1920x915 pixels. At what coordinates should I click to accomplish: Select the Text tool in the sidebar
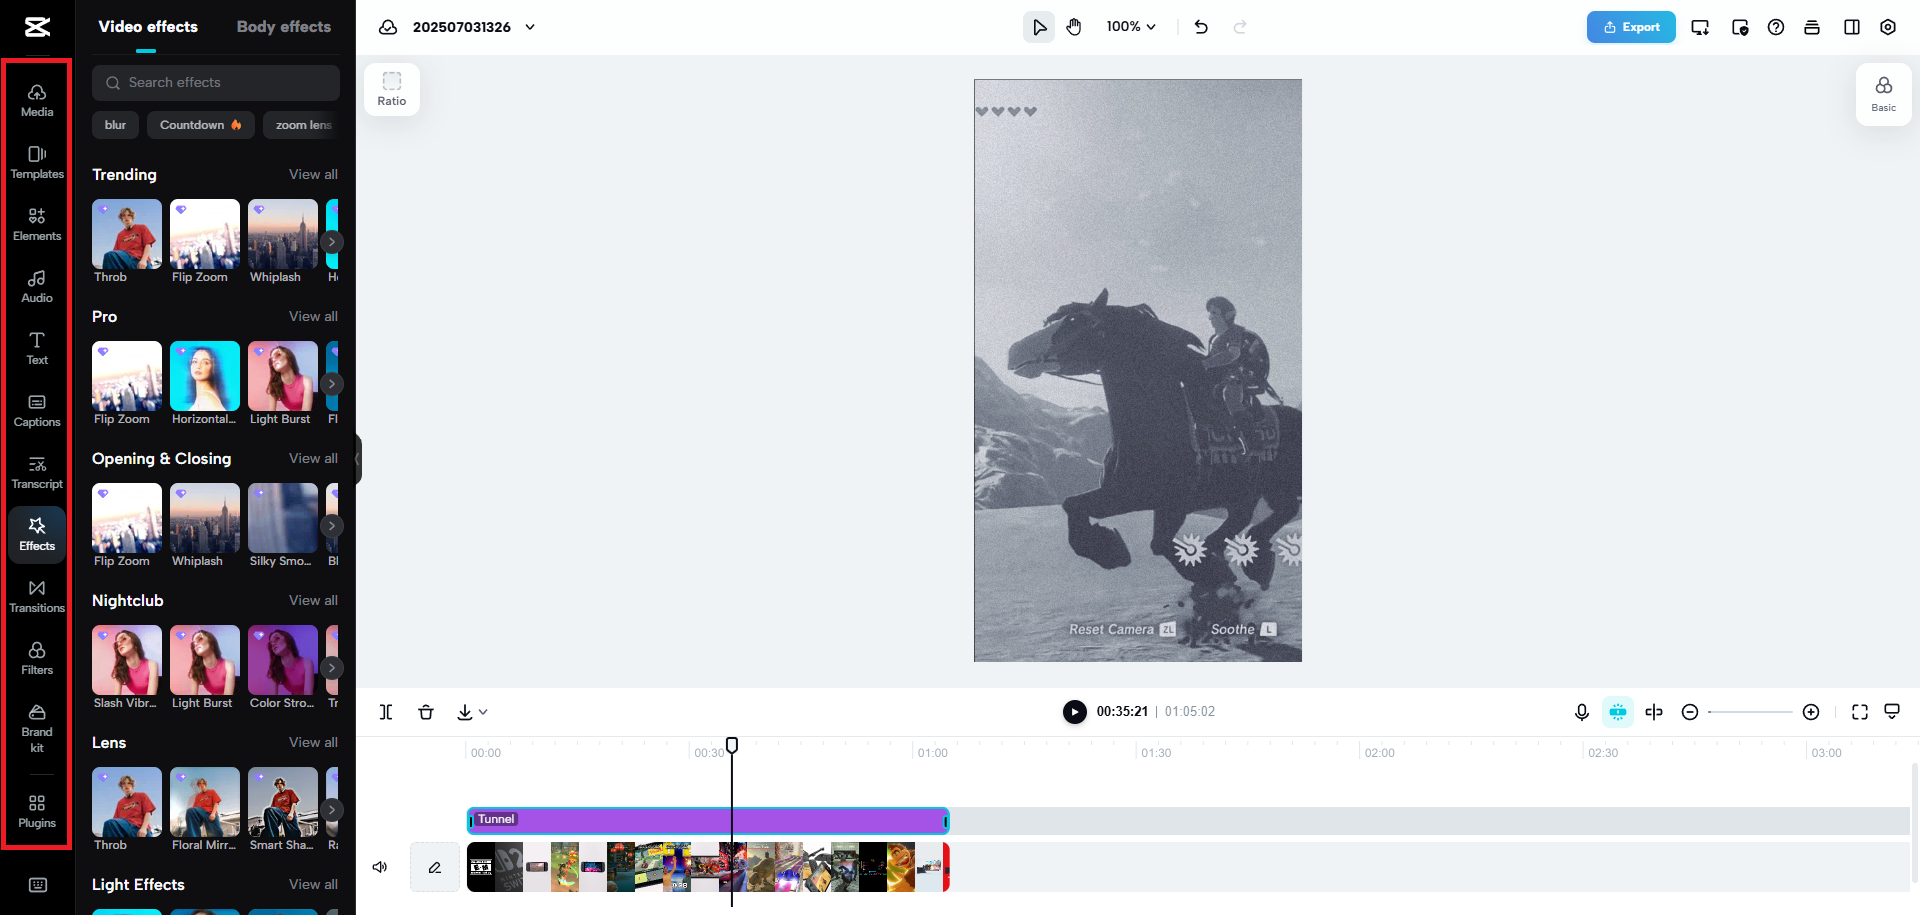pyautogui.click(x=36, y=349)
